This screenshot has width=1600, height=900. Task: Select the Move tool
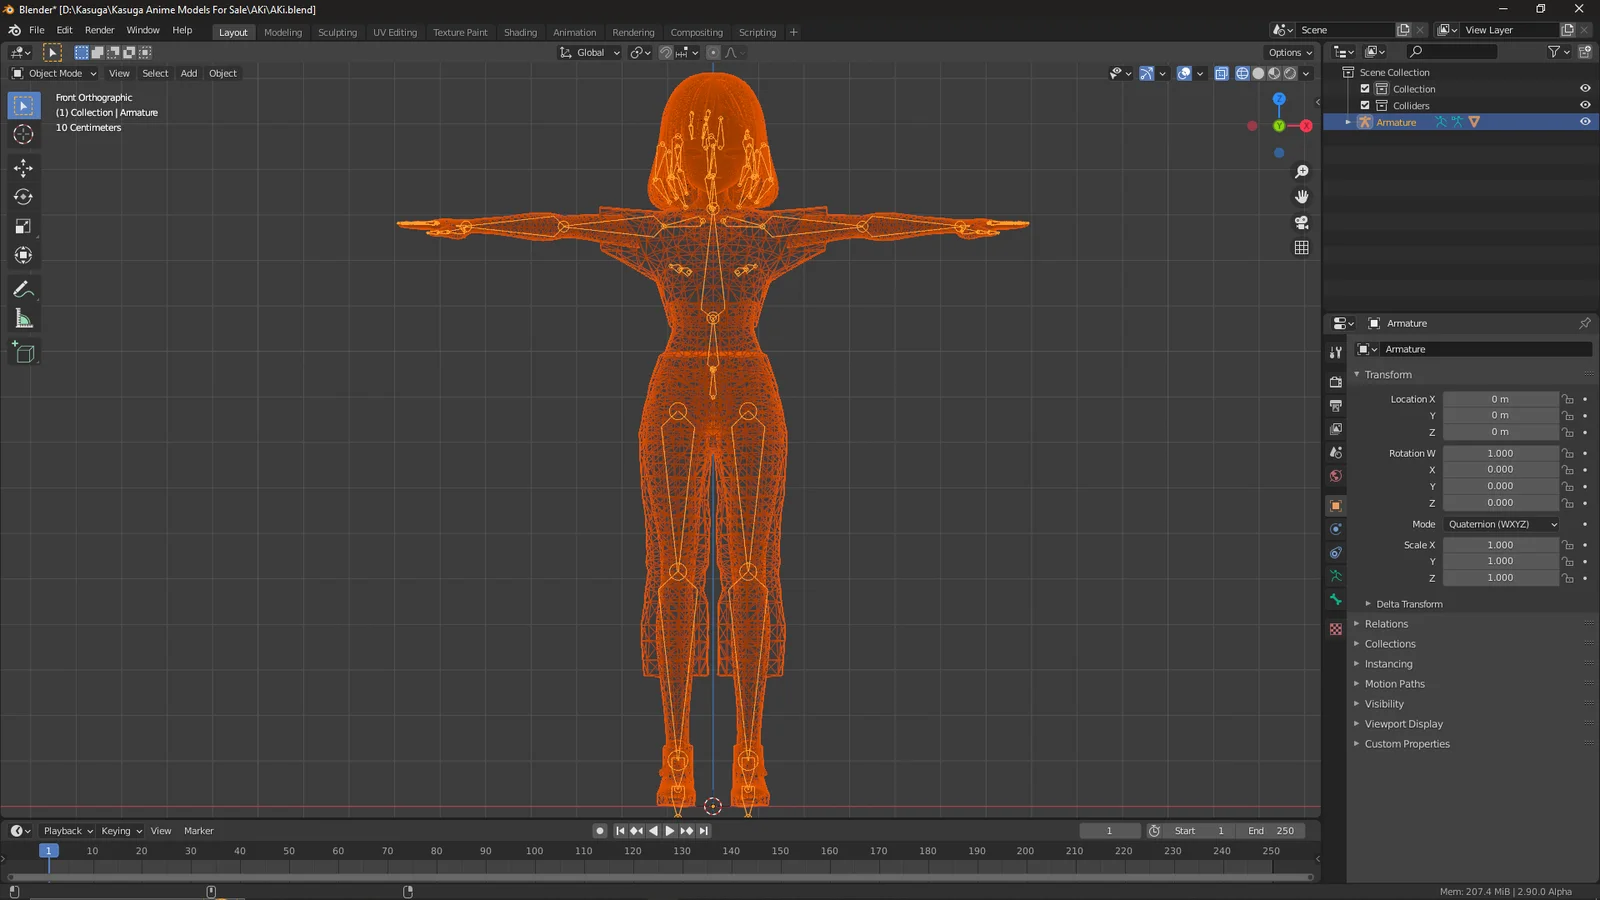tap(23, 168)
